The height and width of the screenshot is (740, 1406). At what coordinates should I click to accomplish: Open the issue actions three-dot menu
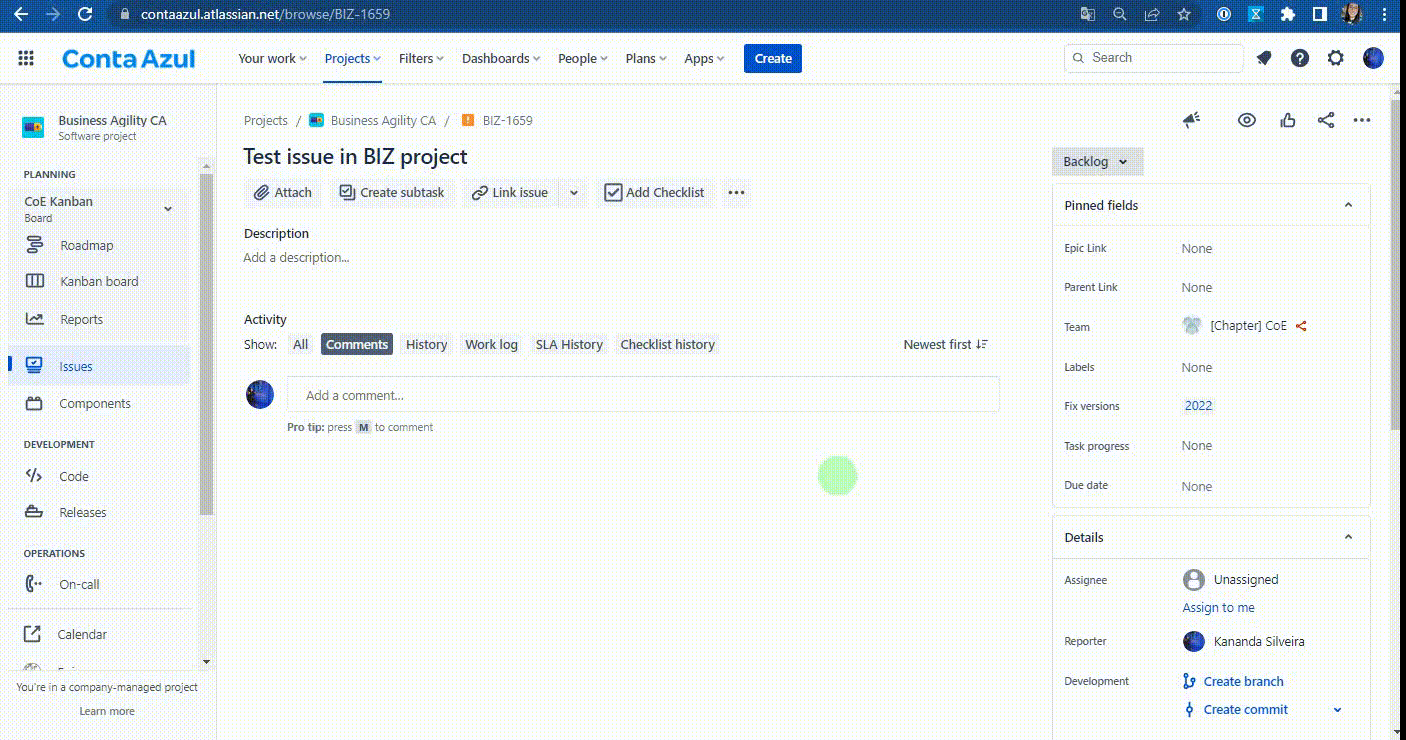click(1362, 120)
